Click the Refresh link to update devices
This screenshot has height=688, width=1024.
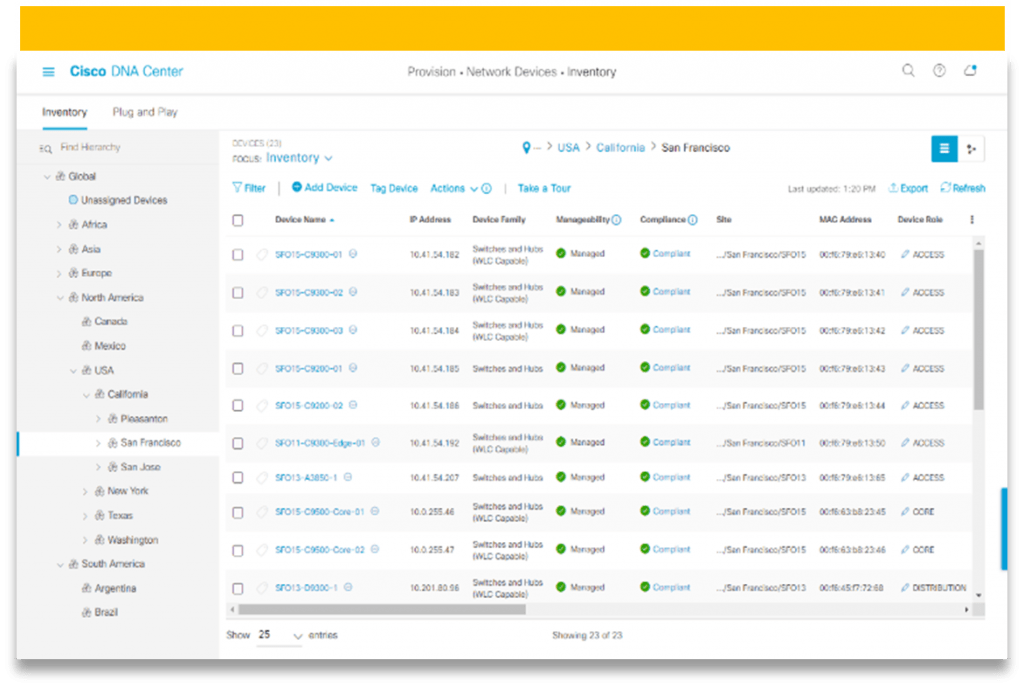962,188
